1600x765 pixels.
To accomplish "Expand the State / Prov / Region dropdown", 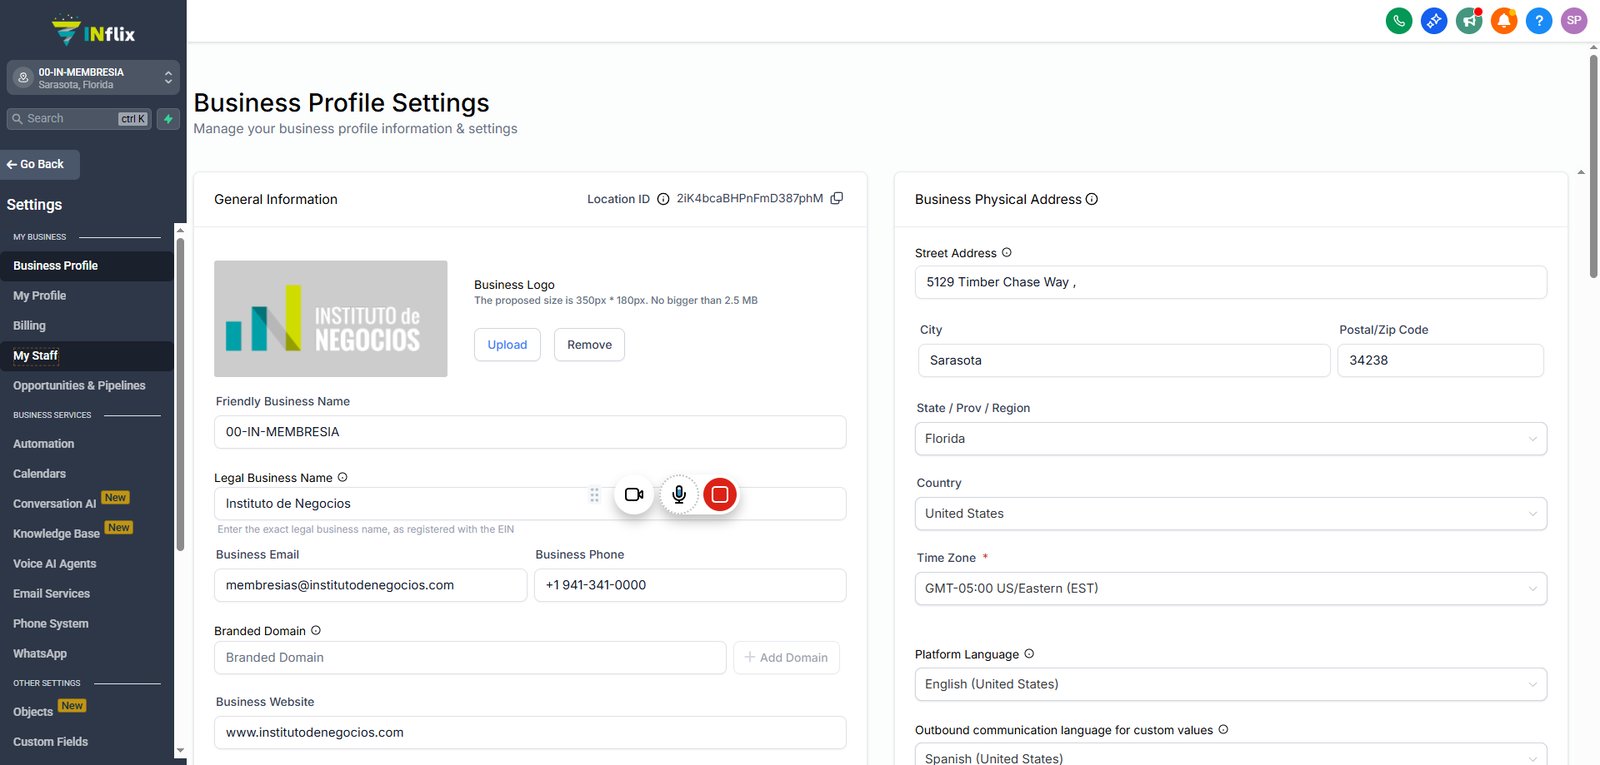I will point(1230,439).
